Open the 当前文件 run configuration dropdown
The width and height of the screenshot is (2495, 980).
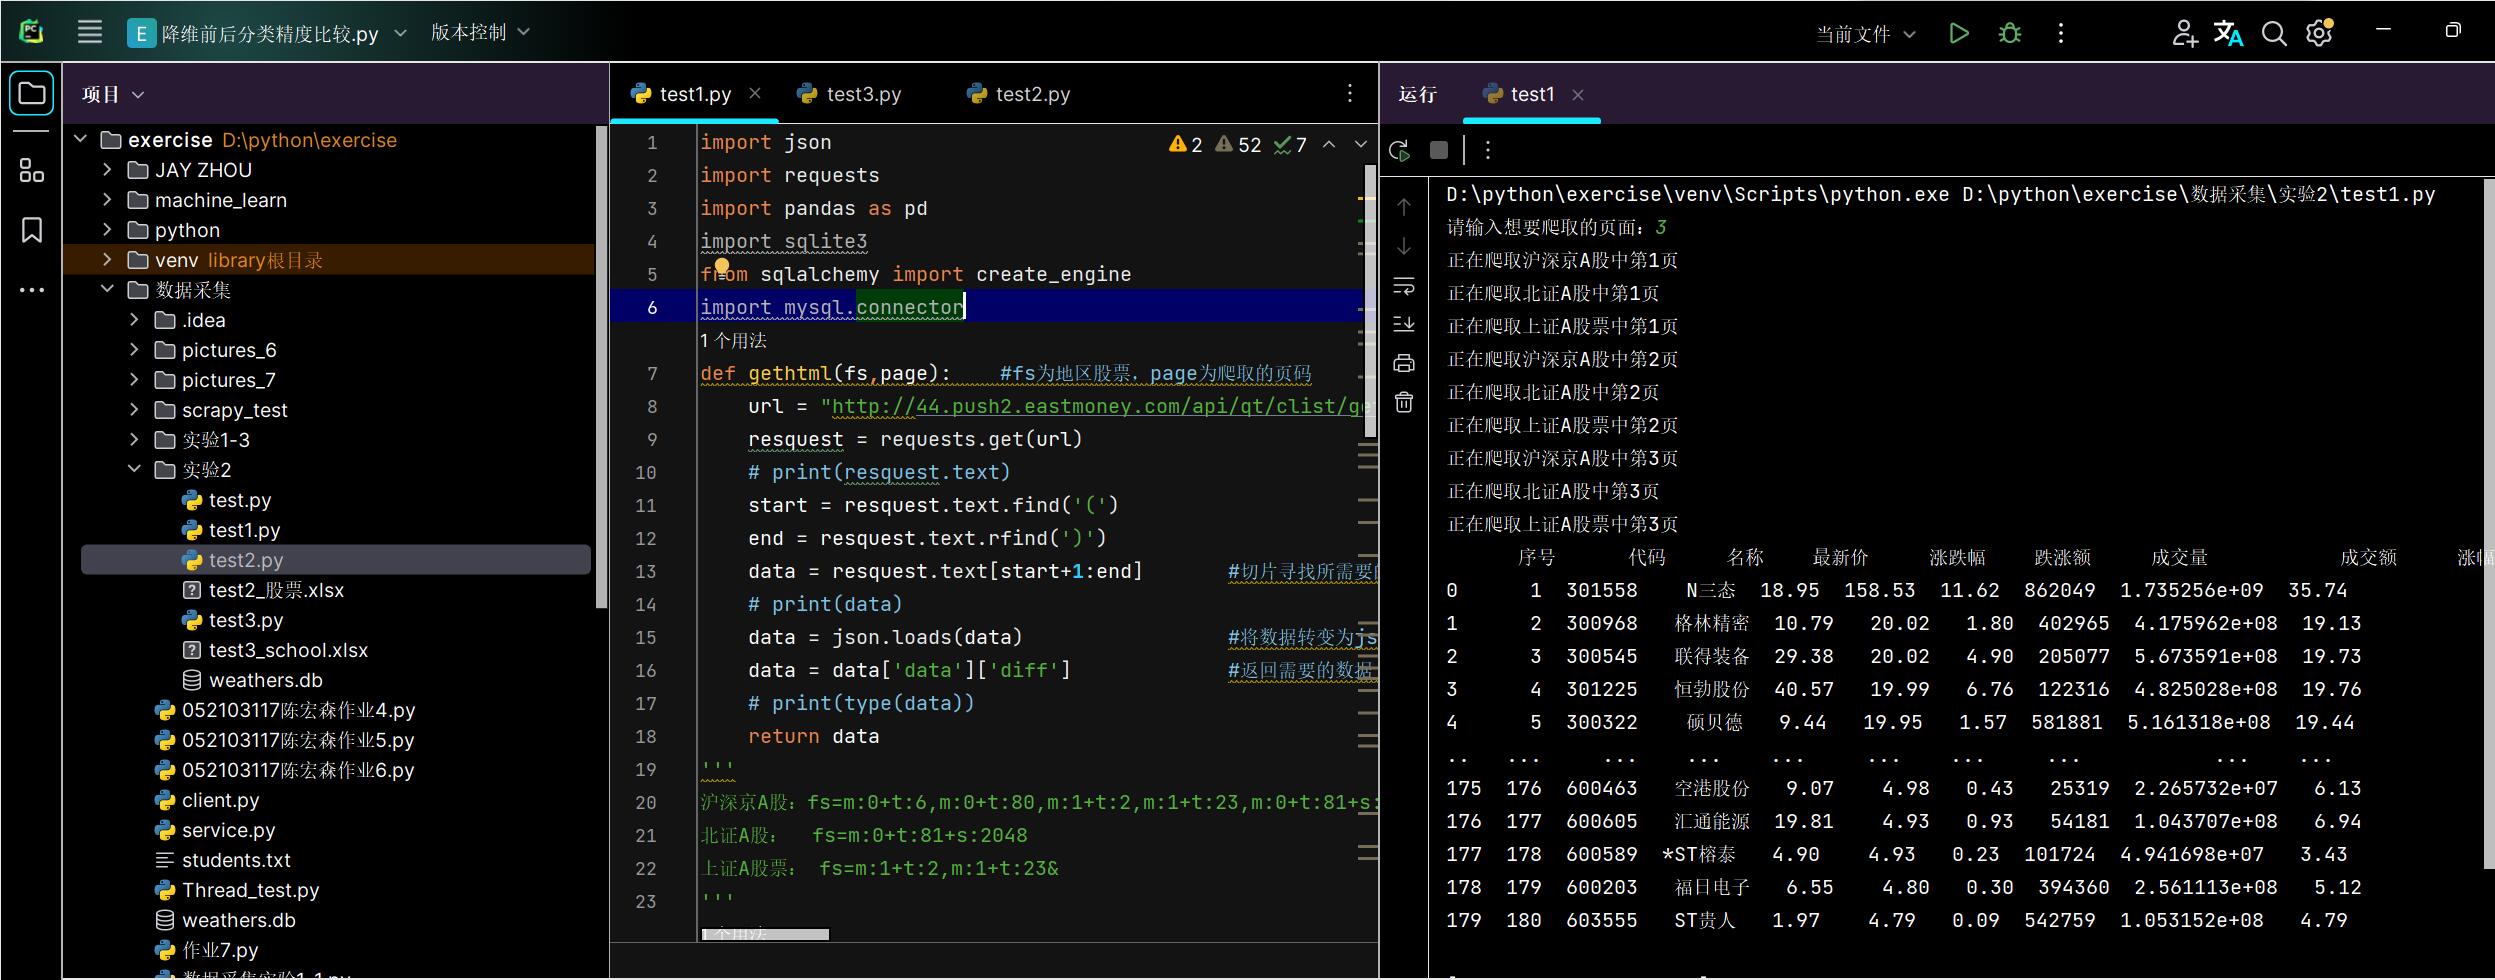pos(1866,34)
